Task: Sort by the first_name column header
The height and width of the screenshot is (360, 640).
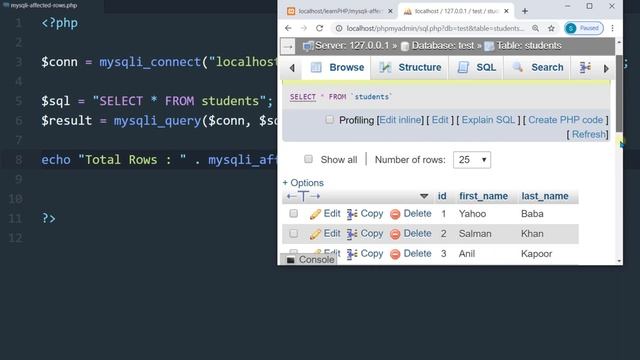Action: 483,196
